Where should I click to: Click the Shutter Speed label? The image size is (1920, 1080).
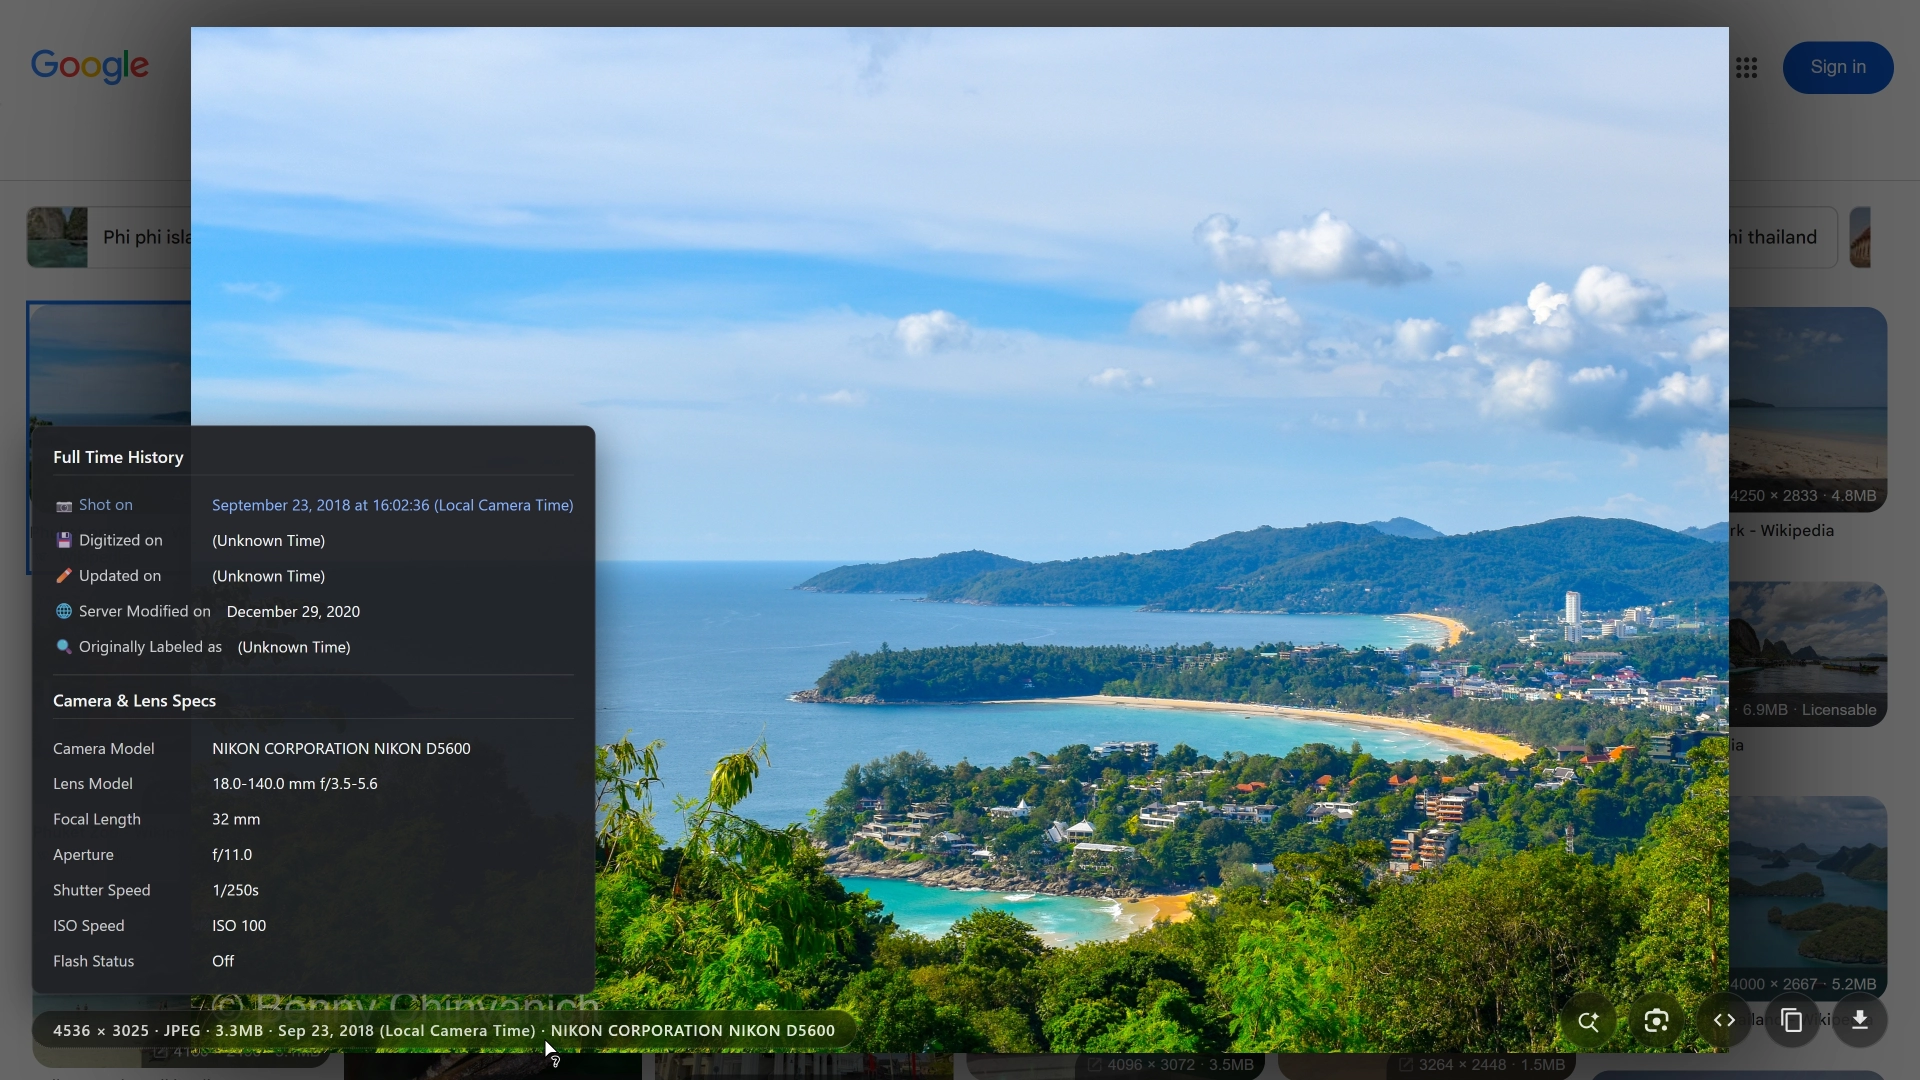point(102,890)
